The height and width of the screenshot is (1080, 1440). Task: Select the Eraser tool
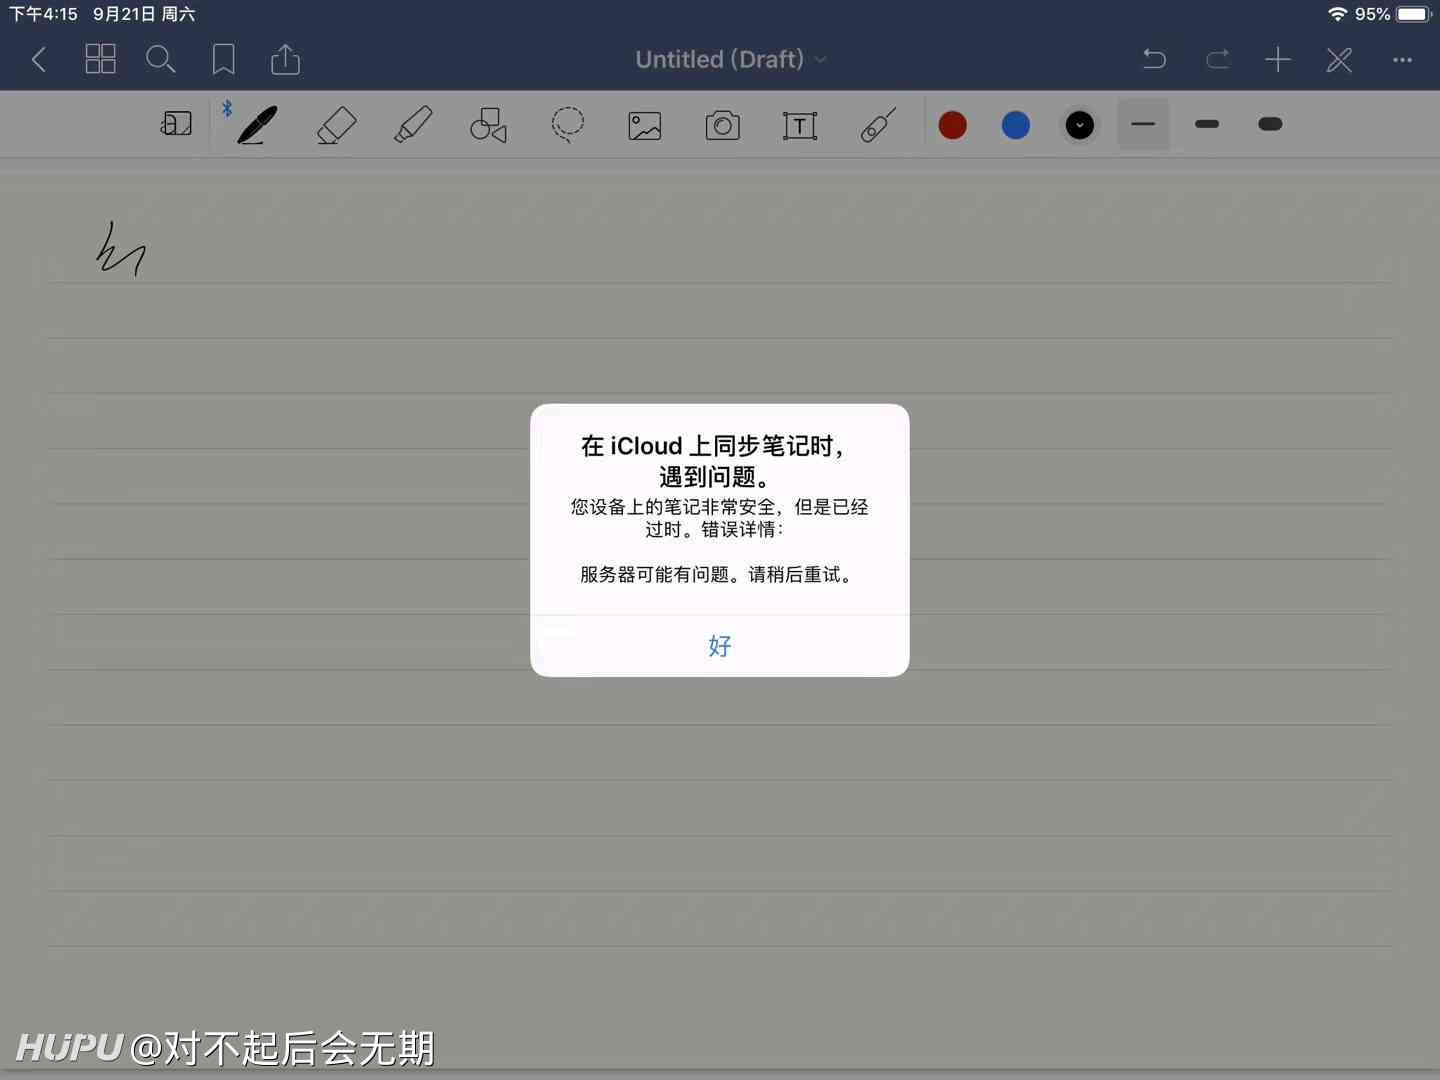pos(336,125)
